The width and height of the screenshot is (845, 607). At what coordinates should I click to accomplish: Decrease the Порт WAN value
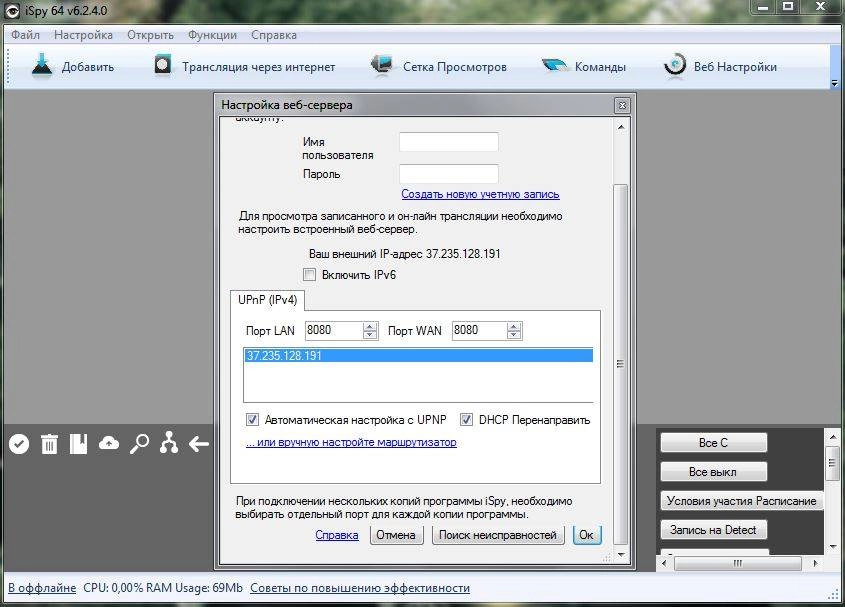[514, 335]
